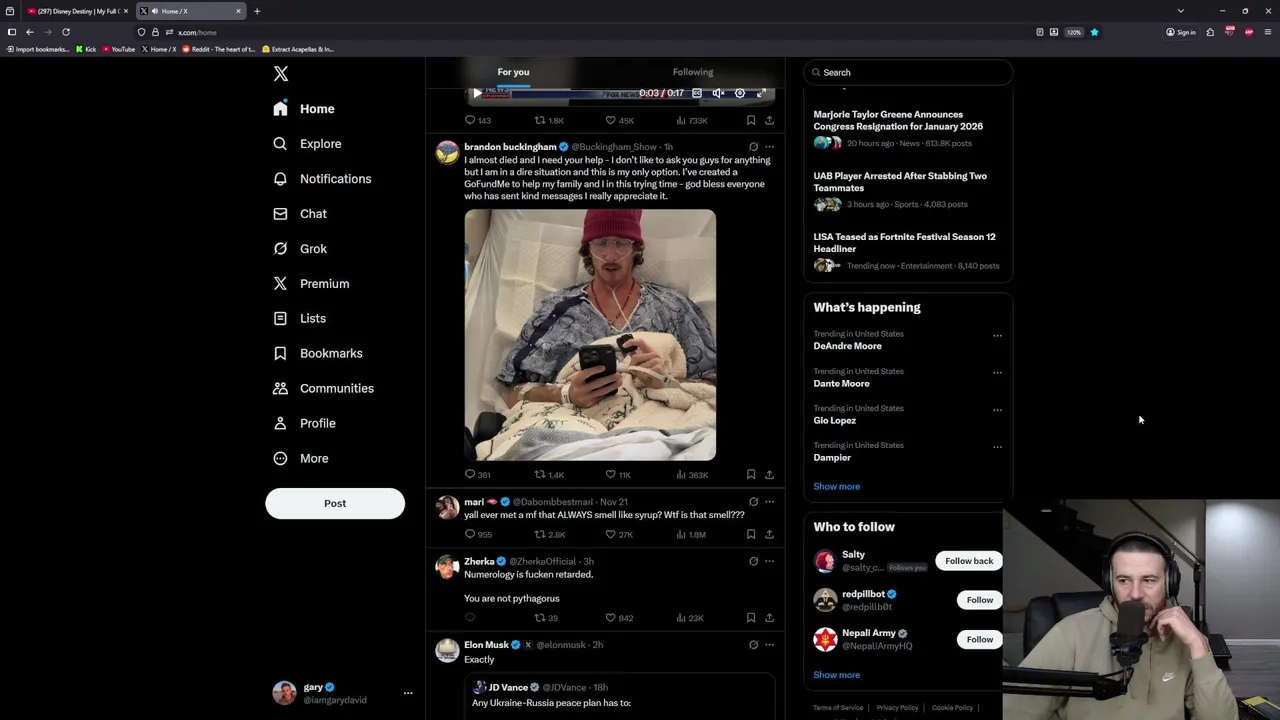Repost the post with 1.8K reposts
Image resolution: width=1280 pixels, height=720 pixels.
(x=549, y=120)
